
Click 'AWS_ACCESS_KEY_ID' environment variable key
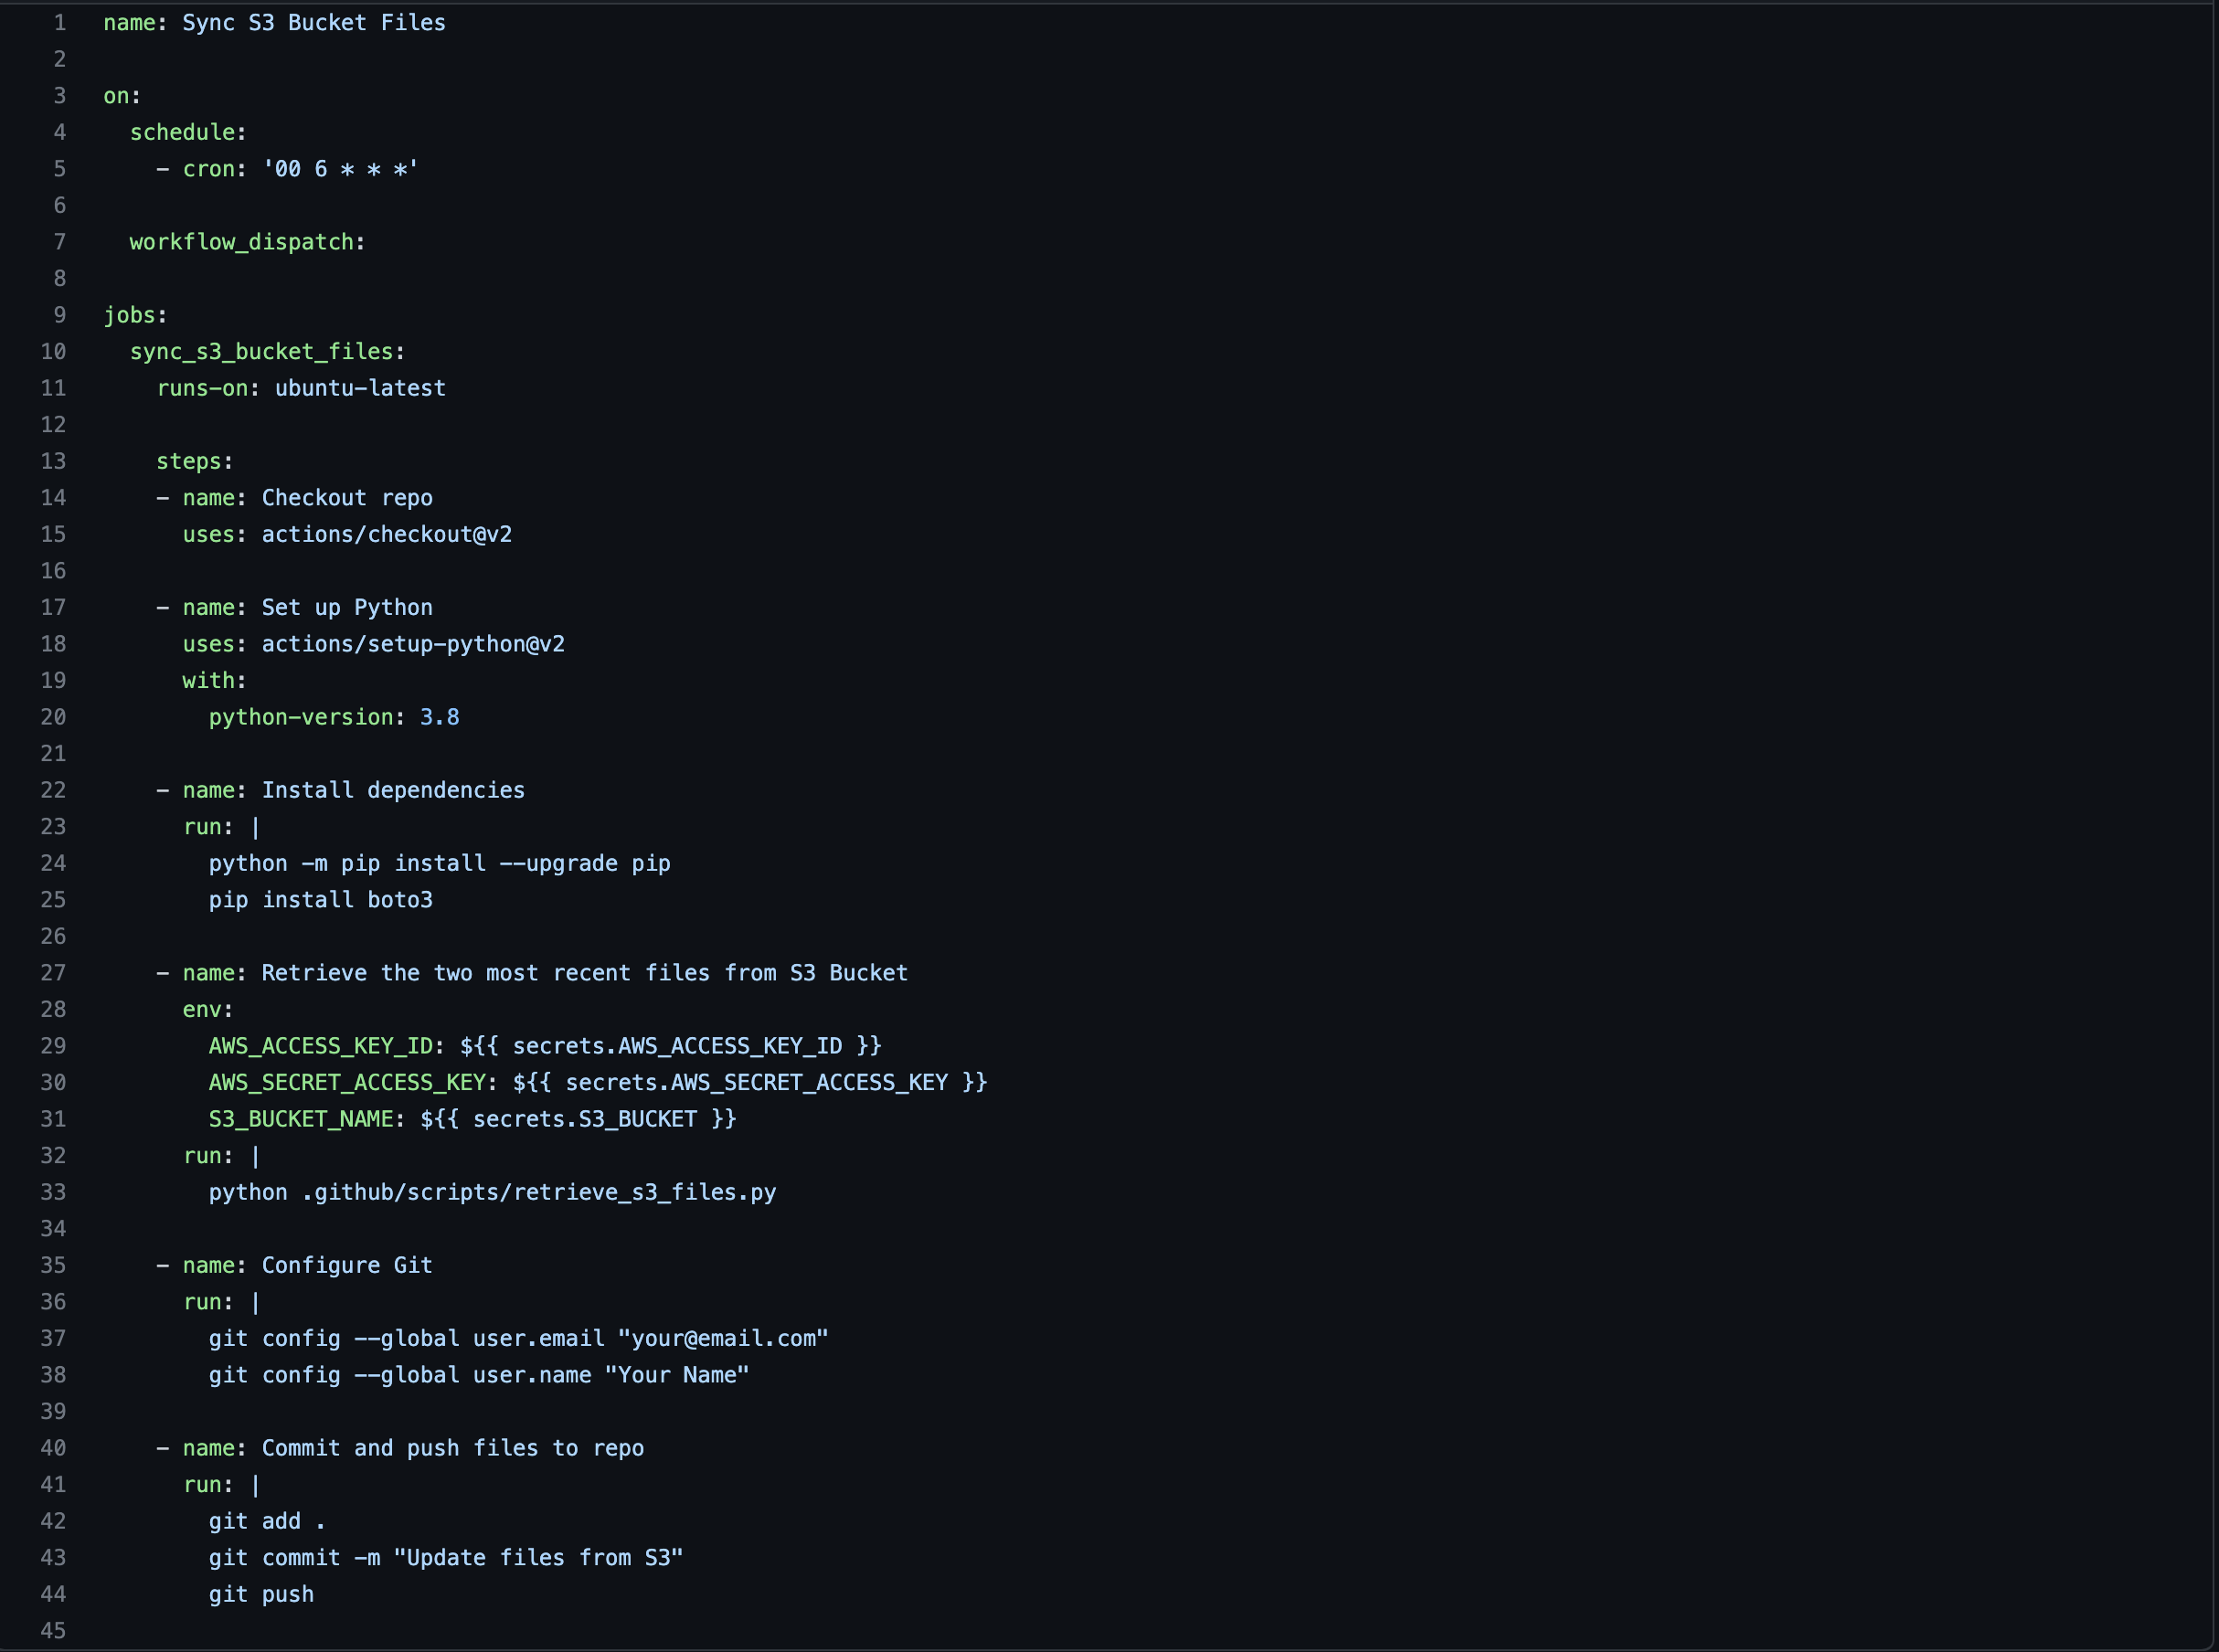point(320,1046)
